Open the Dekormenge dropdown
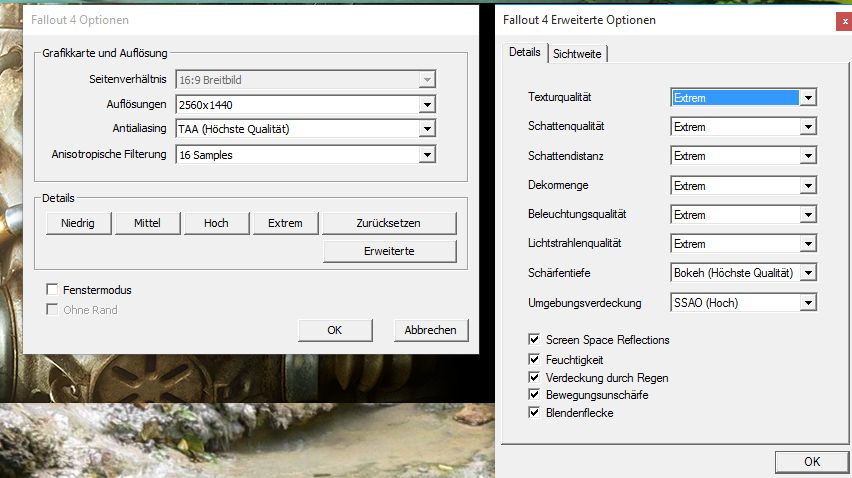Screen dimensions: 852x478 pos(743,185)
